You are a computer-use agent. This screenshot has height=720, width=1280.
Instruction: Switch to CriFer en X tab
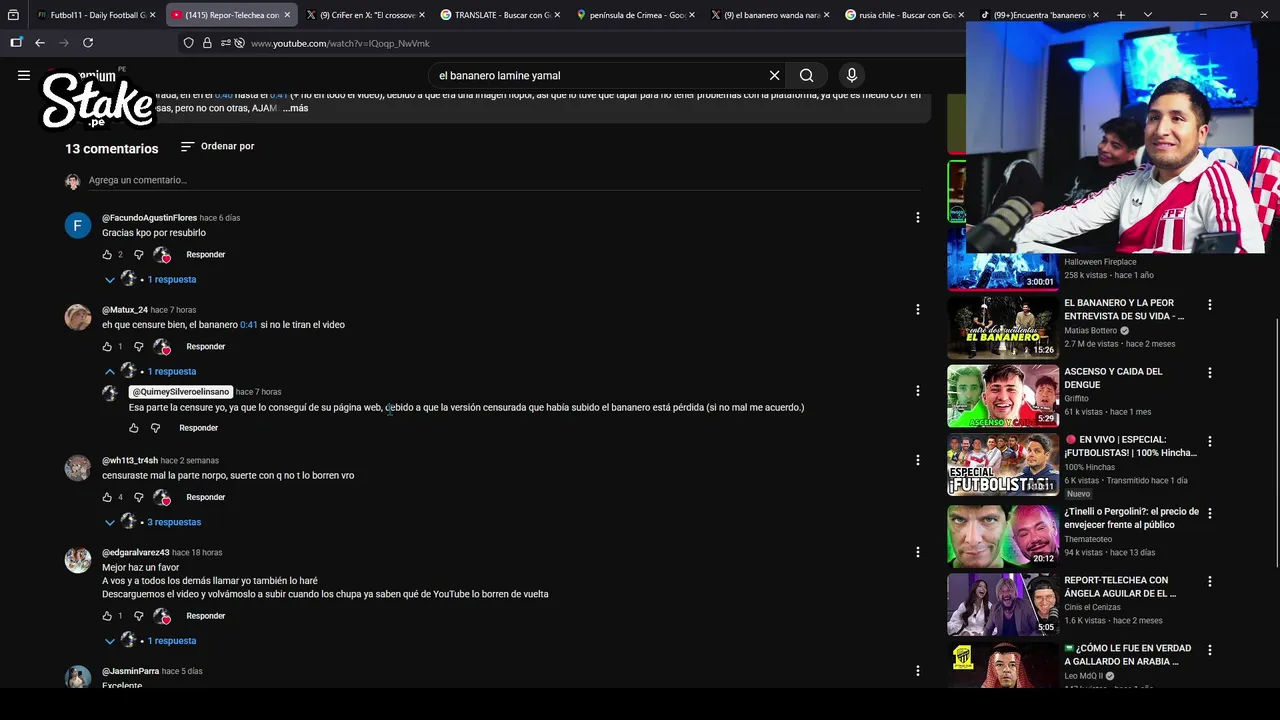pyautogui.click(x=365, y=15)
